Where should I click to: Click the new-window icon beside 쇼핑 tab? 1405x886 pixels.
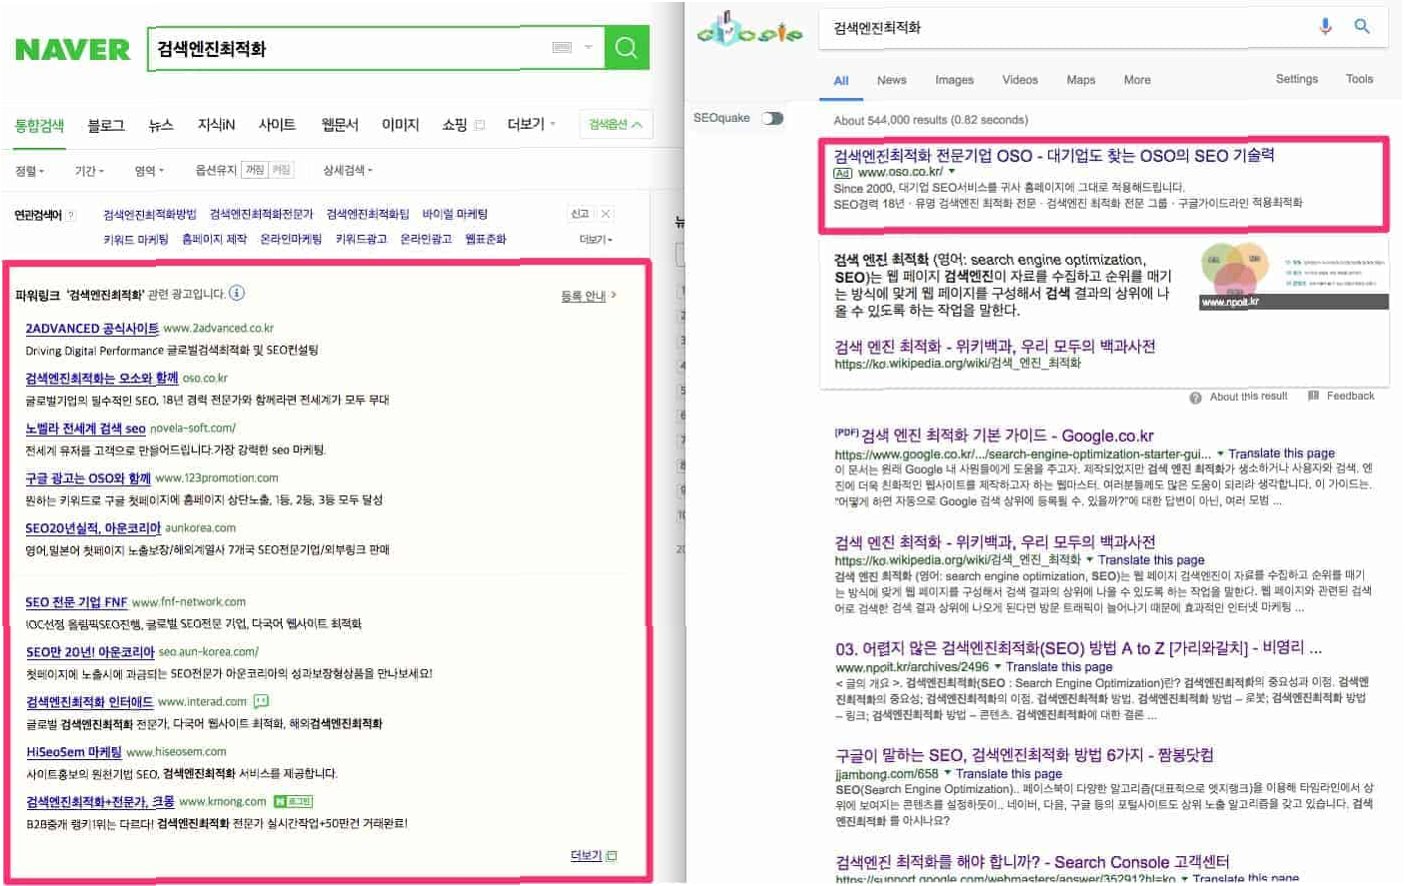(x=480, y=125)
